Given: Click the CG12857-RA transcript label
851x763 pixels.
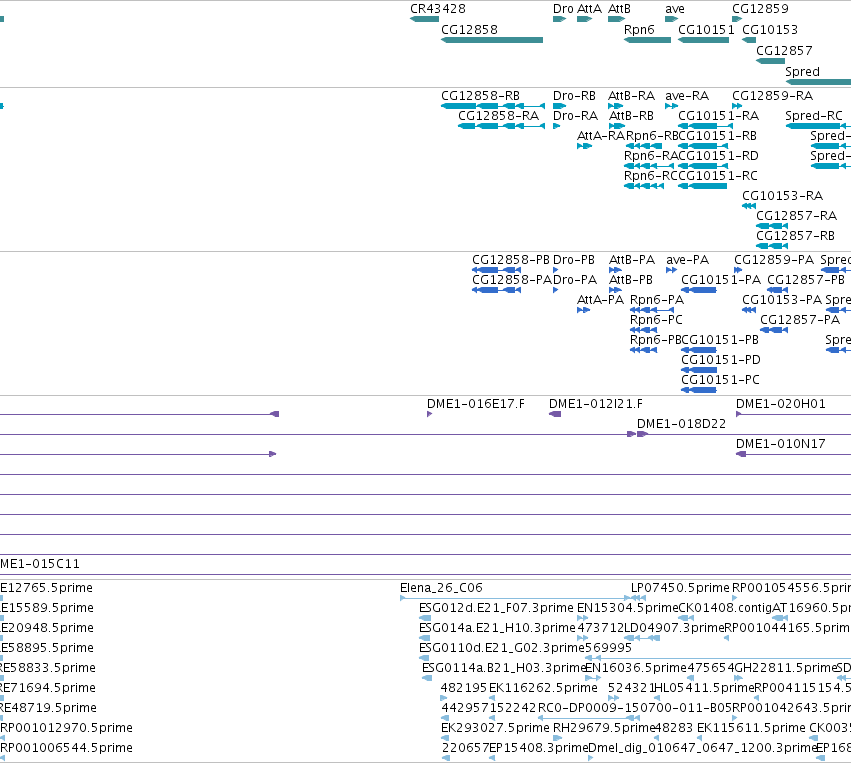Looking at the screenshot, I should [796, 216].
